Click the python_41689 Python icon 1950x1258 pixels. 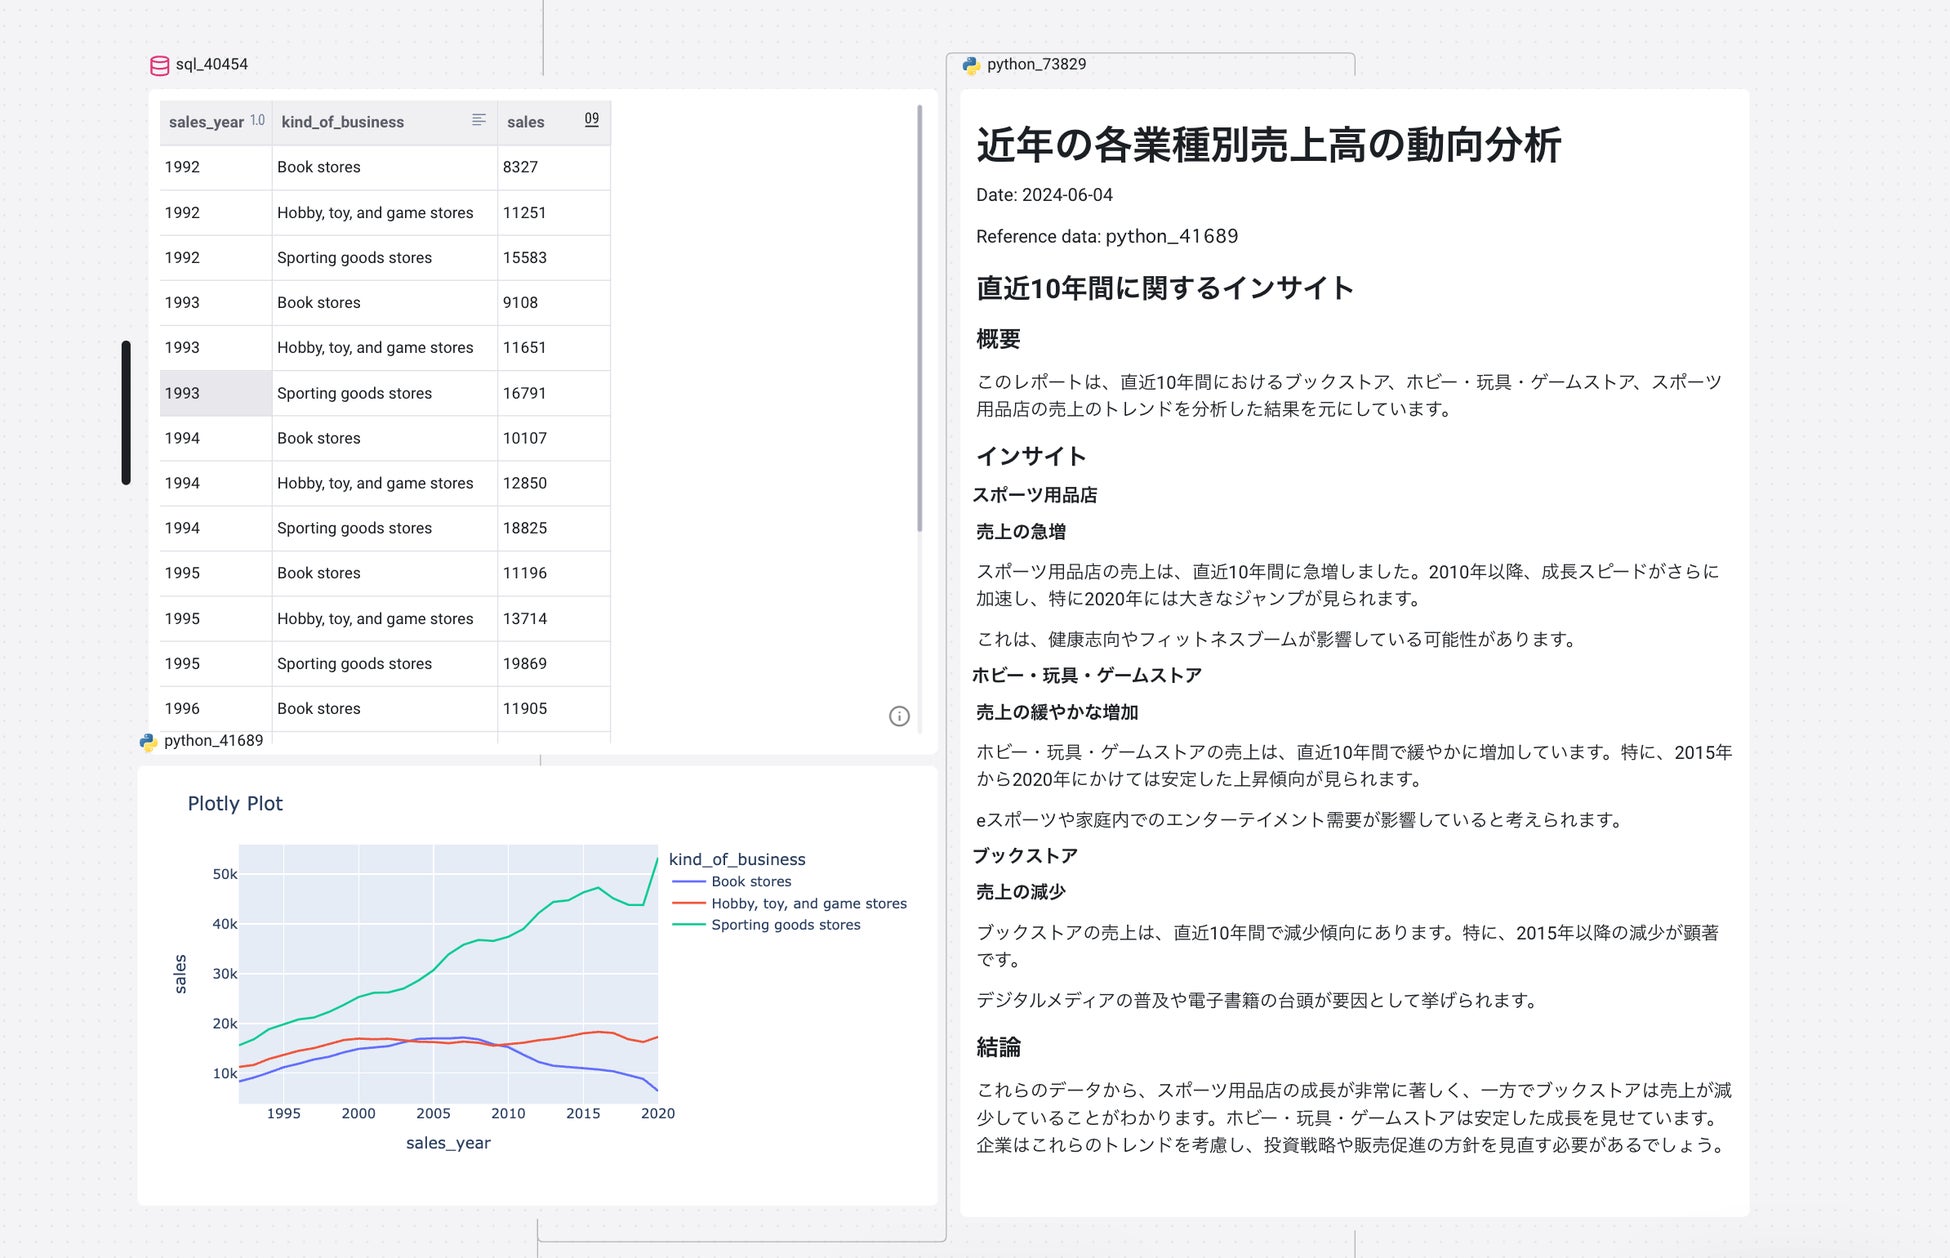(x=148, y=741)
